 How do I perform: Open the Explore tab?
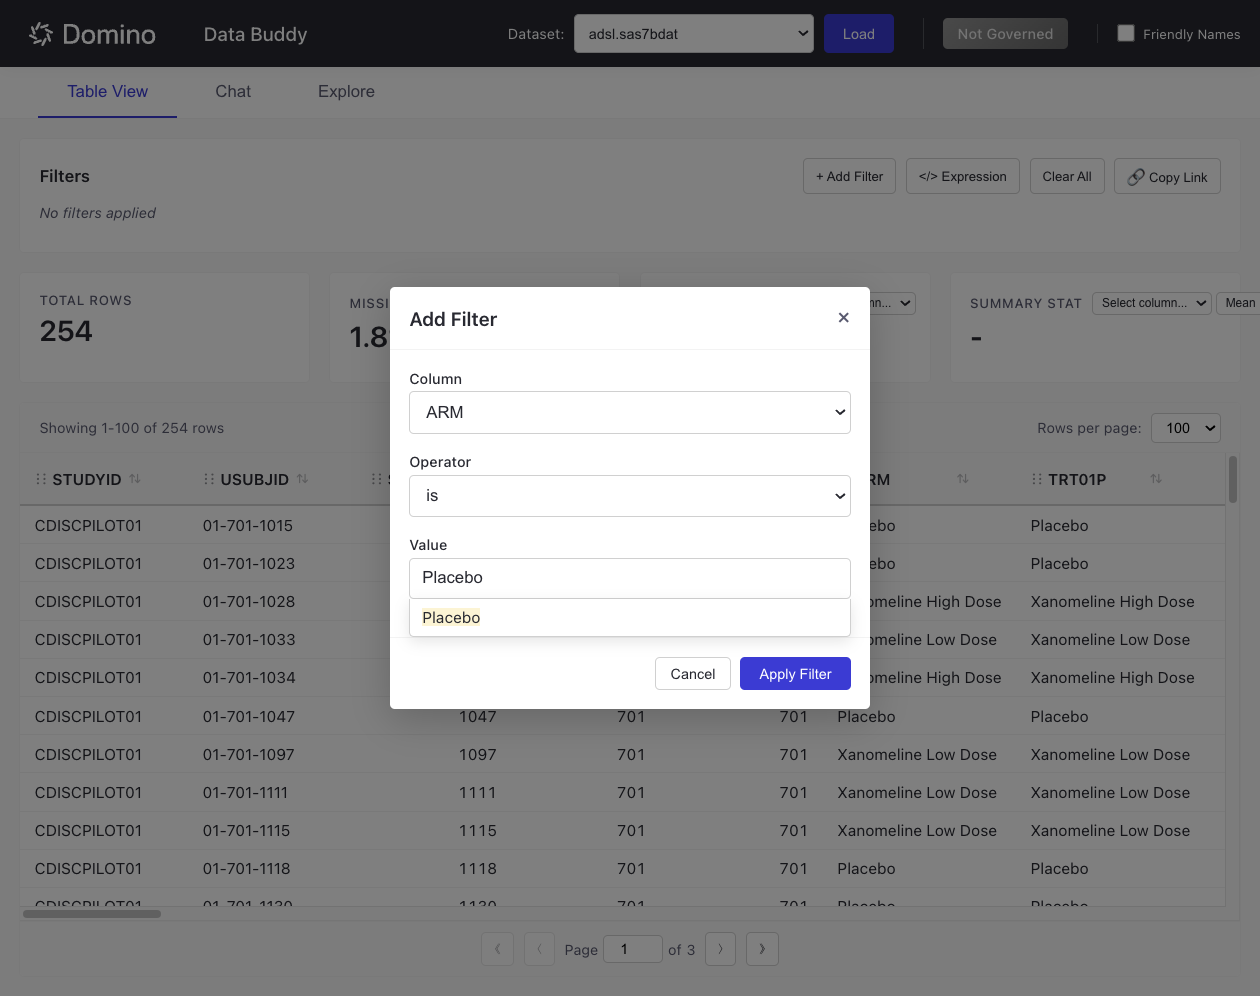tap(345, 91)
